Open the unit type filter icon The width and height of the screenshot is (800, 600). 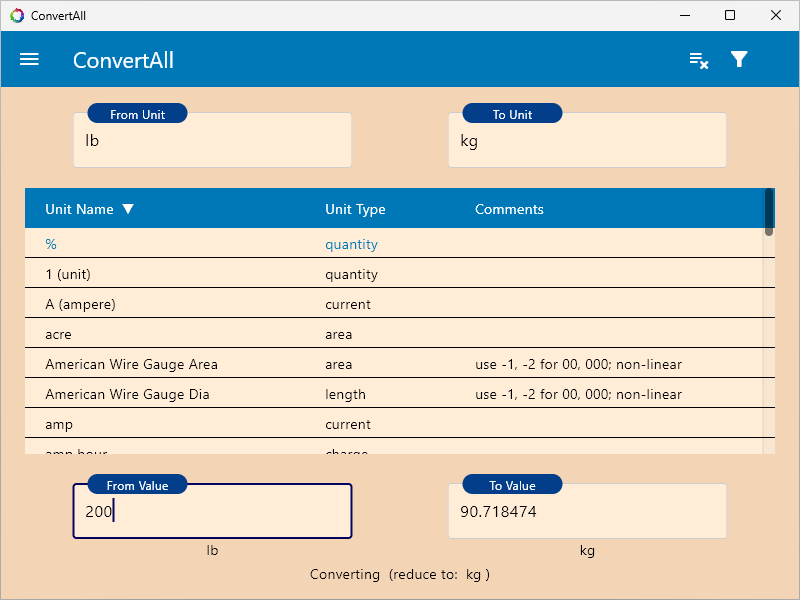[739, 60]
